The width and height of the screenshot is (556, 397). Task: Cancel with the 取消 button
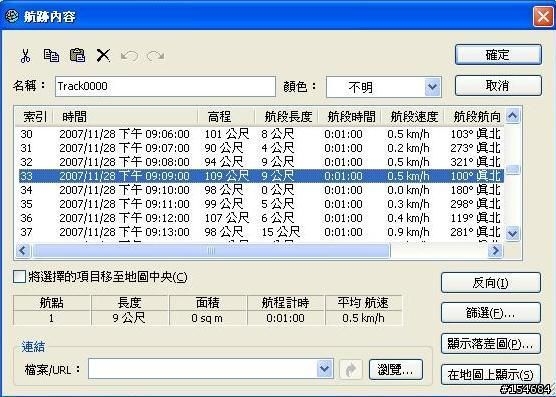coord(498,86)
